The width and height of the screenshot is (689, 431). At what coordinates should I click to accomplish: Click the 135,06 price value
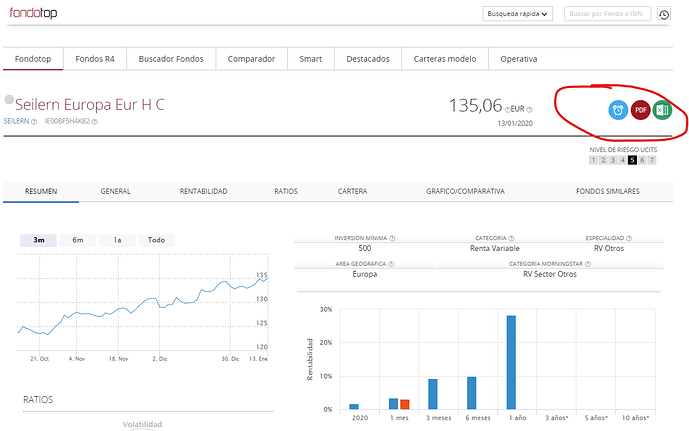[475, 106]
